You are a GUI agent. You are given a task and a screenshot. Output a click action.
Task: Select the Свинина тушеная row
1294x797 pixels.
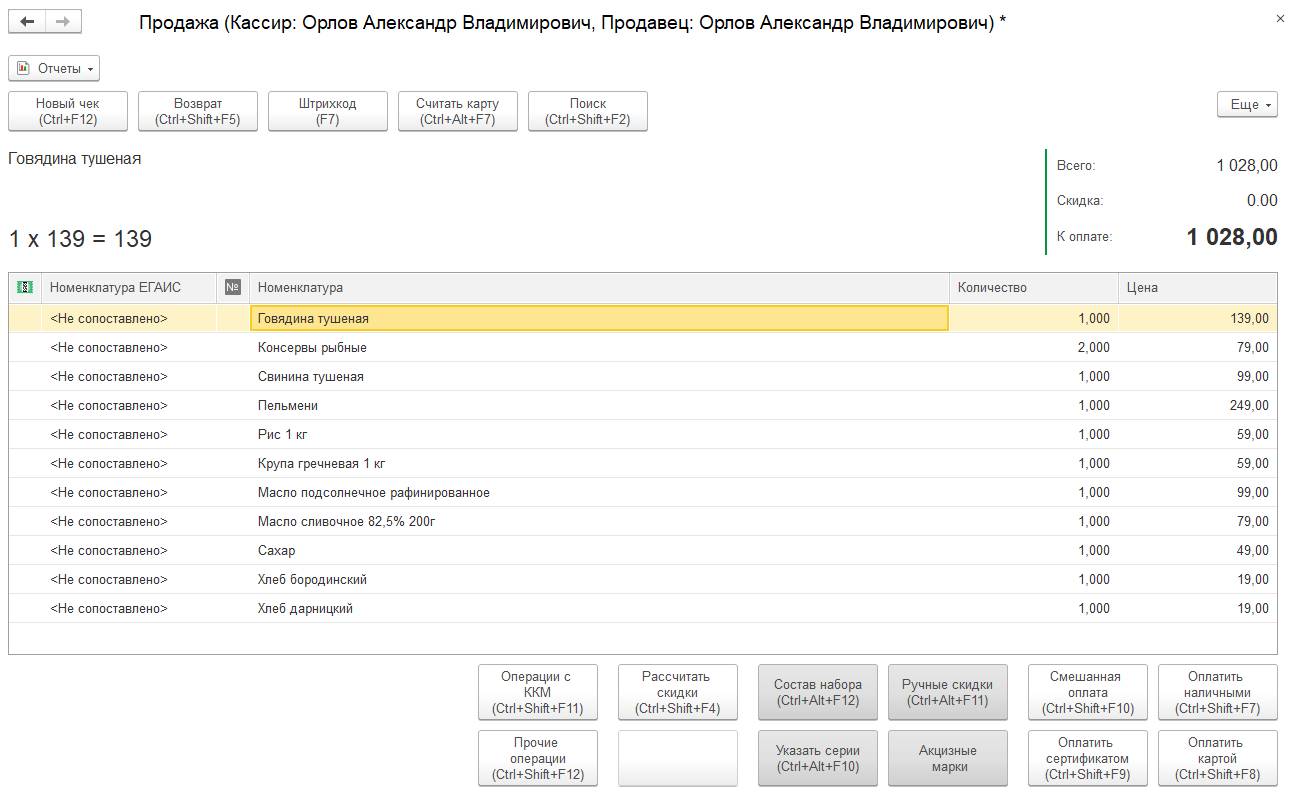pos(643,377)
